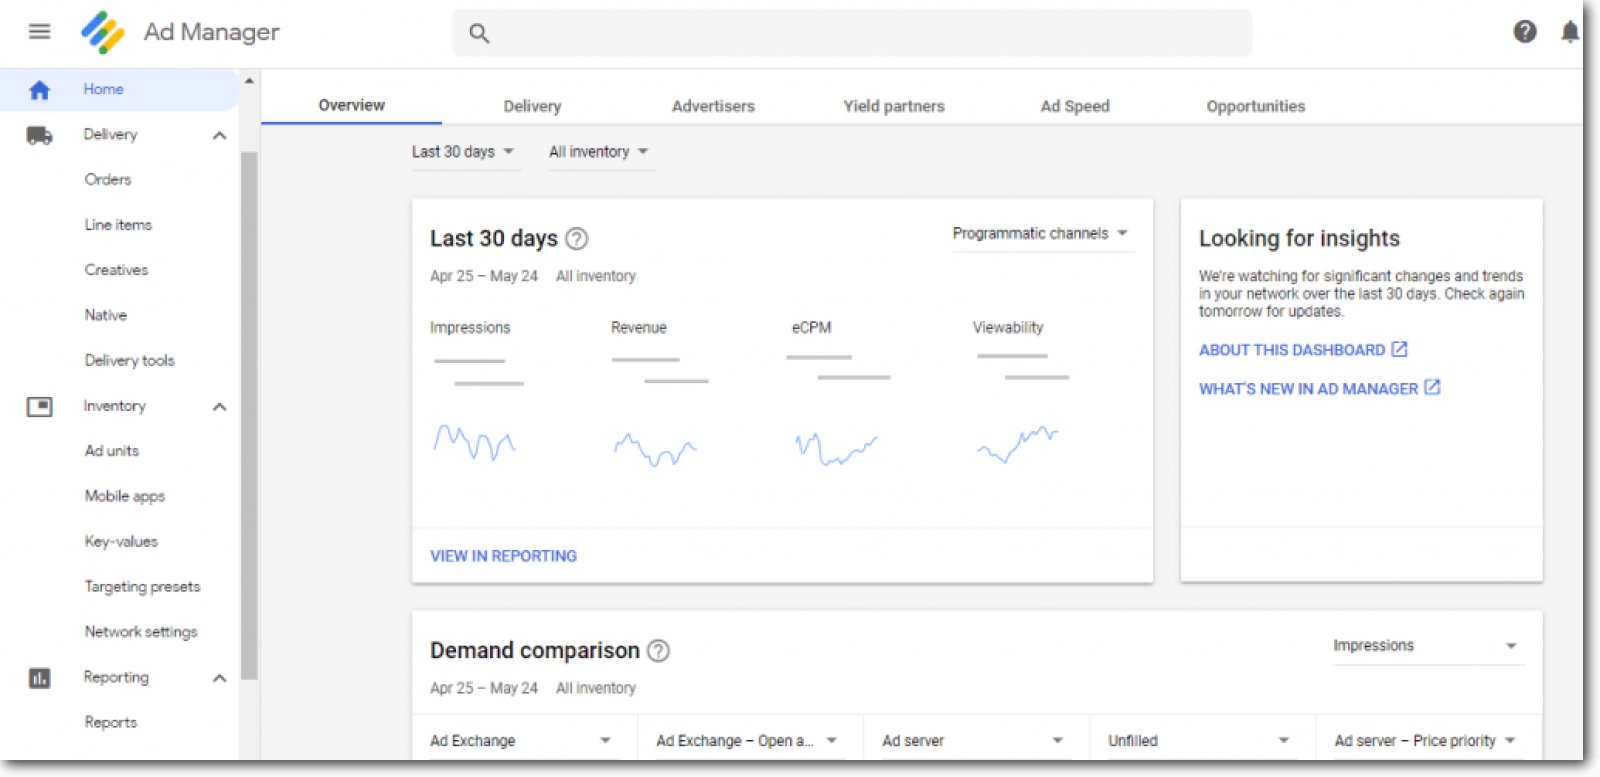
Task: Collapse the Inventory sidebar section
Action: 220,406
